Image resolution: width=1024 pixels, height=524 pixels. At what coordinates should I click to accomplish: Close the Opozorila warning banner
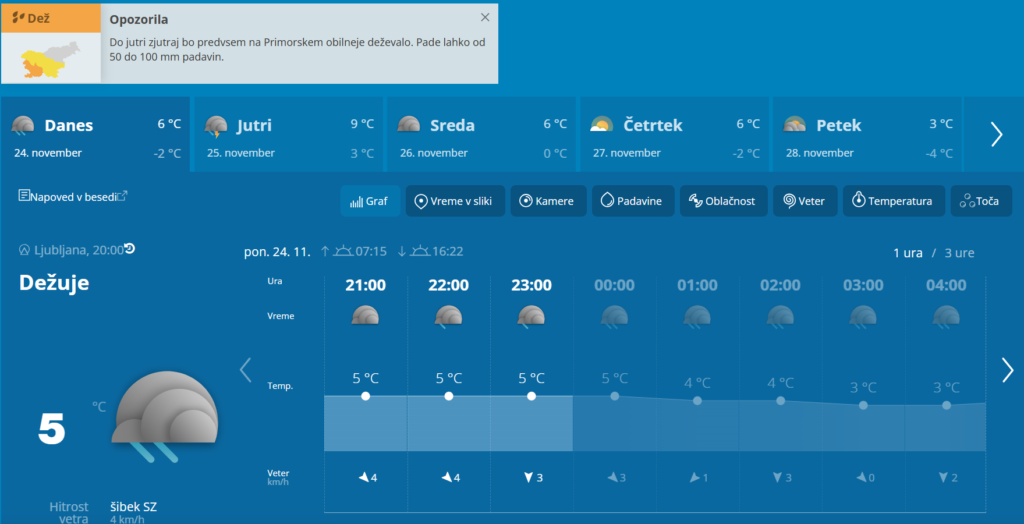(x=485, y=17)
